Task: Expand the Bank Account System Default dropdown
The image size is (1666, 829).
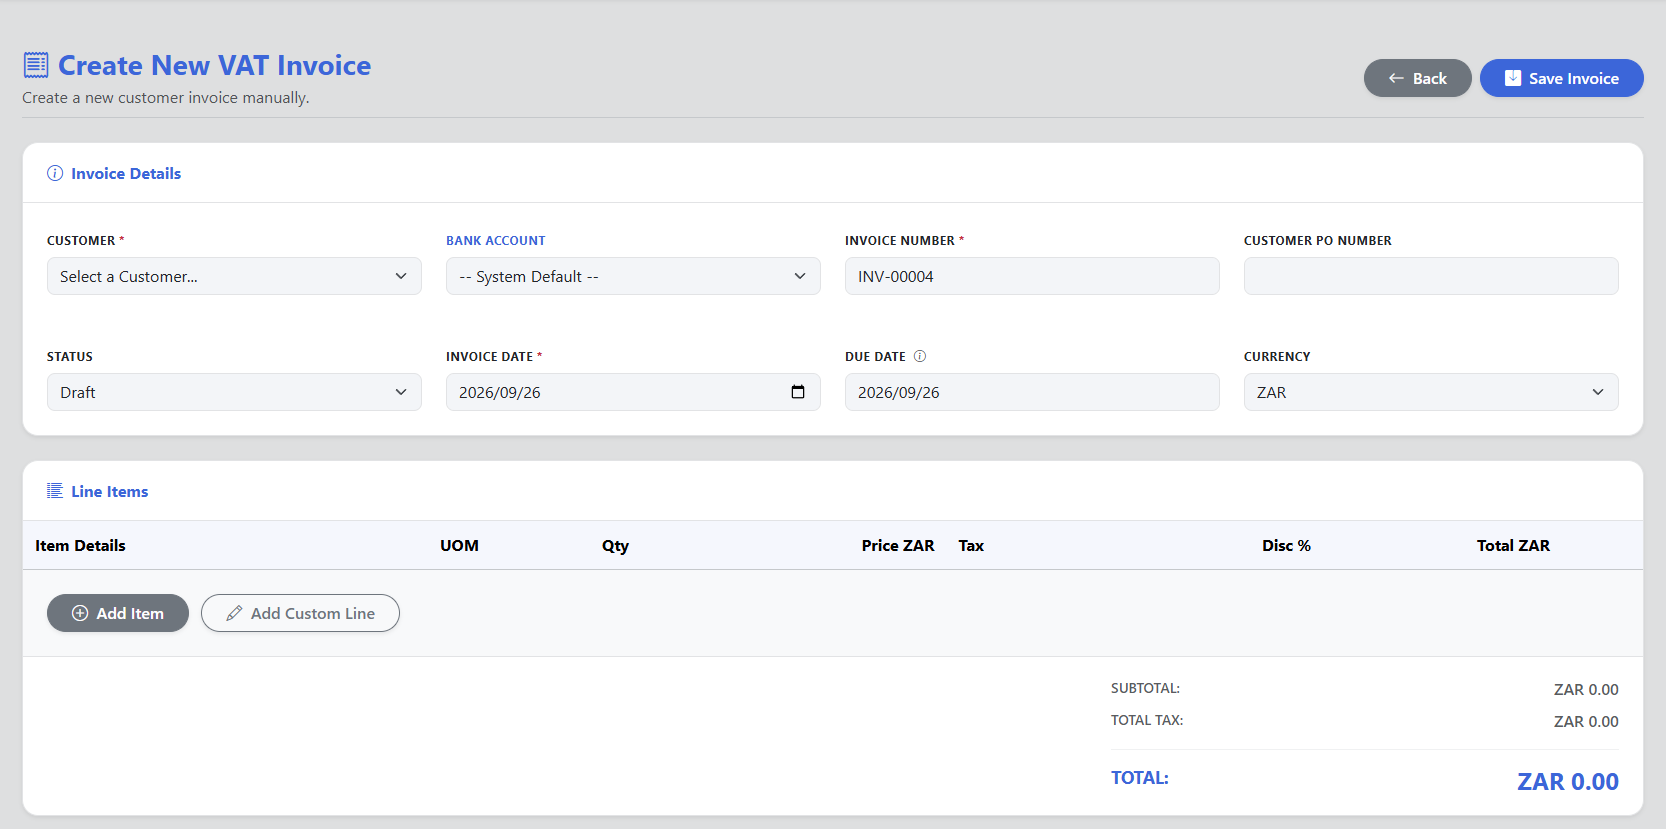Action: coord(633,276)
